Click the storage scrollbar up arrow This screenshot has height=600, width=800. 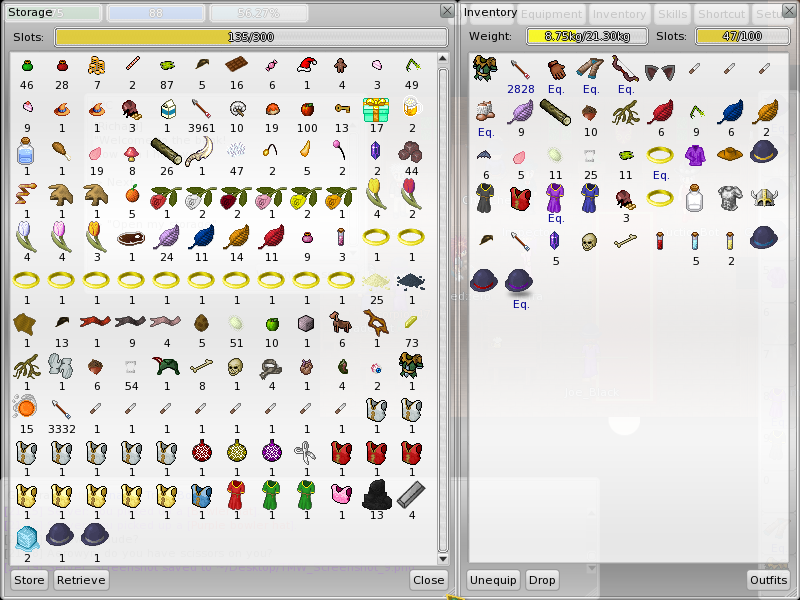pos(442,58)
